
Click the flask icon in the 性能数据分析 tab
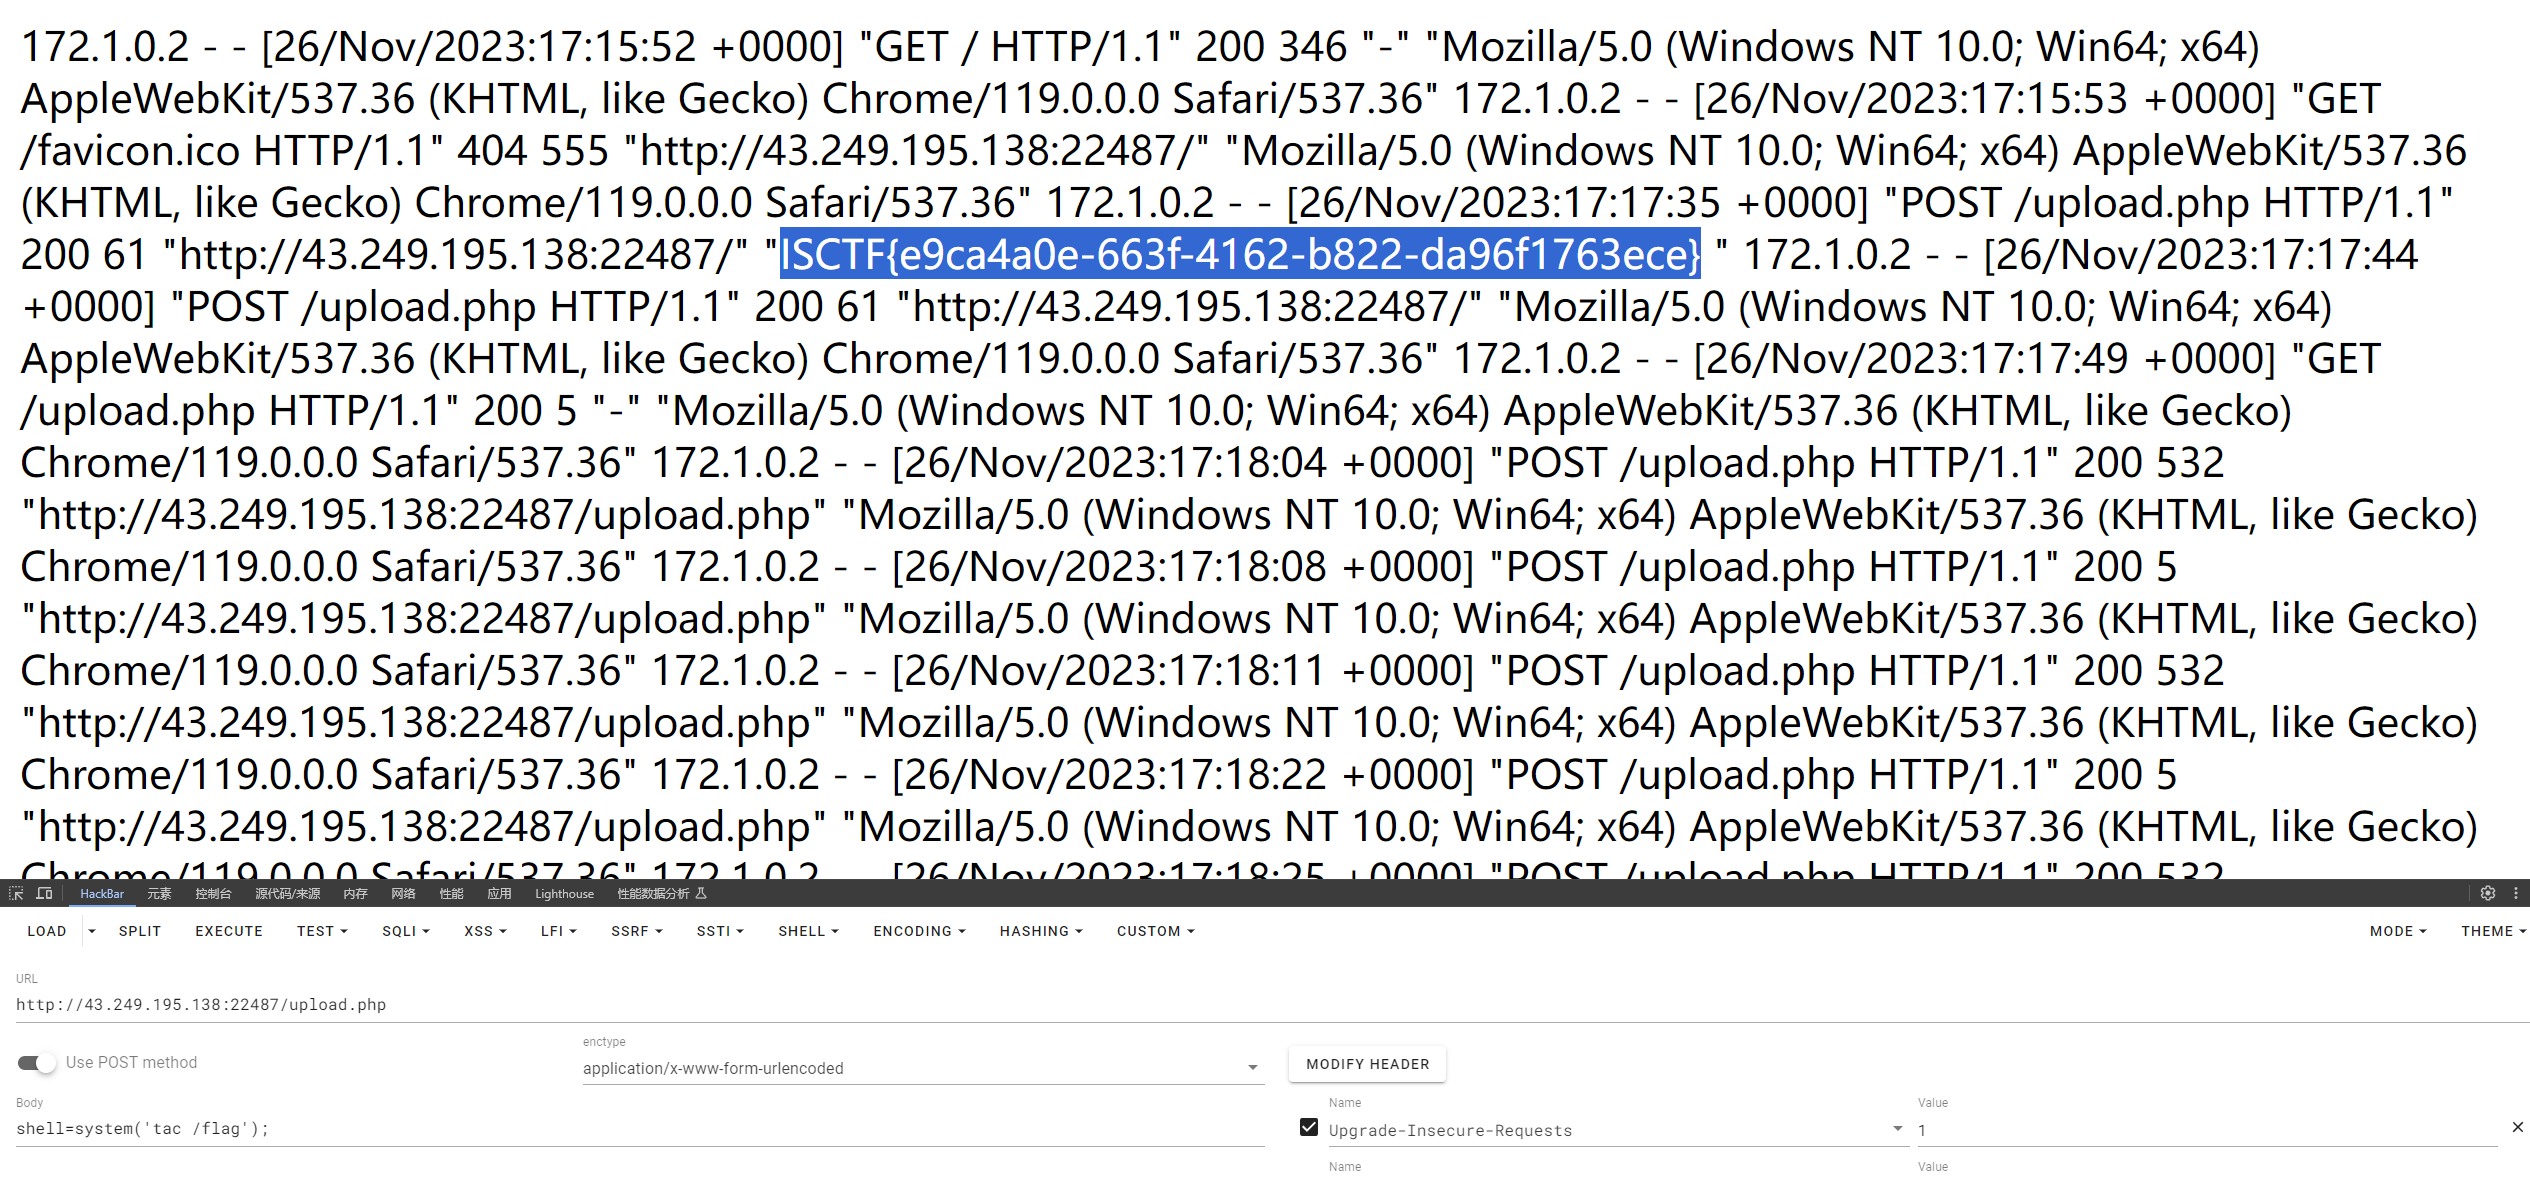pos(701,893)
